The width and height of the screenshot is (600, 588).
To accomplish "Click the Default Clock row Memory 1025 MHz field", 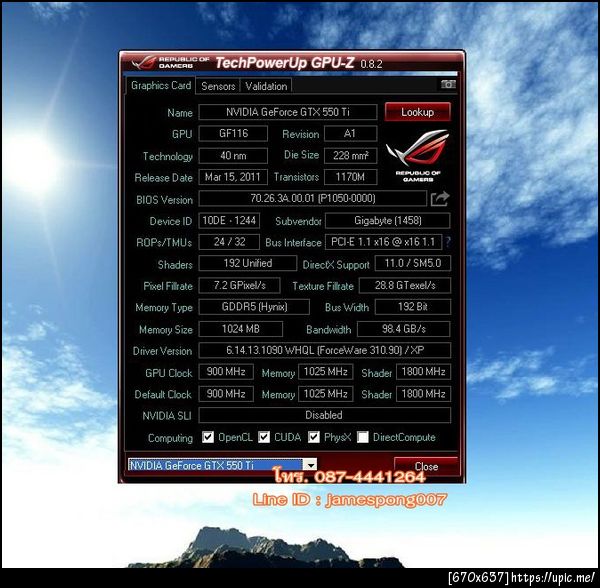I will tap(325, 394).
